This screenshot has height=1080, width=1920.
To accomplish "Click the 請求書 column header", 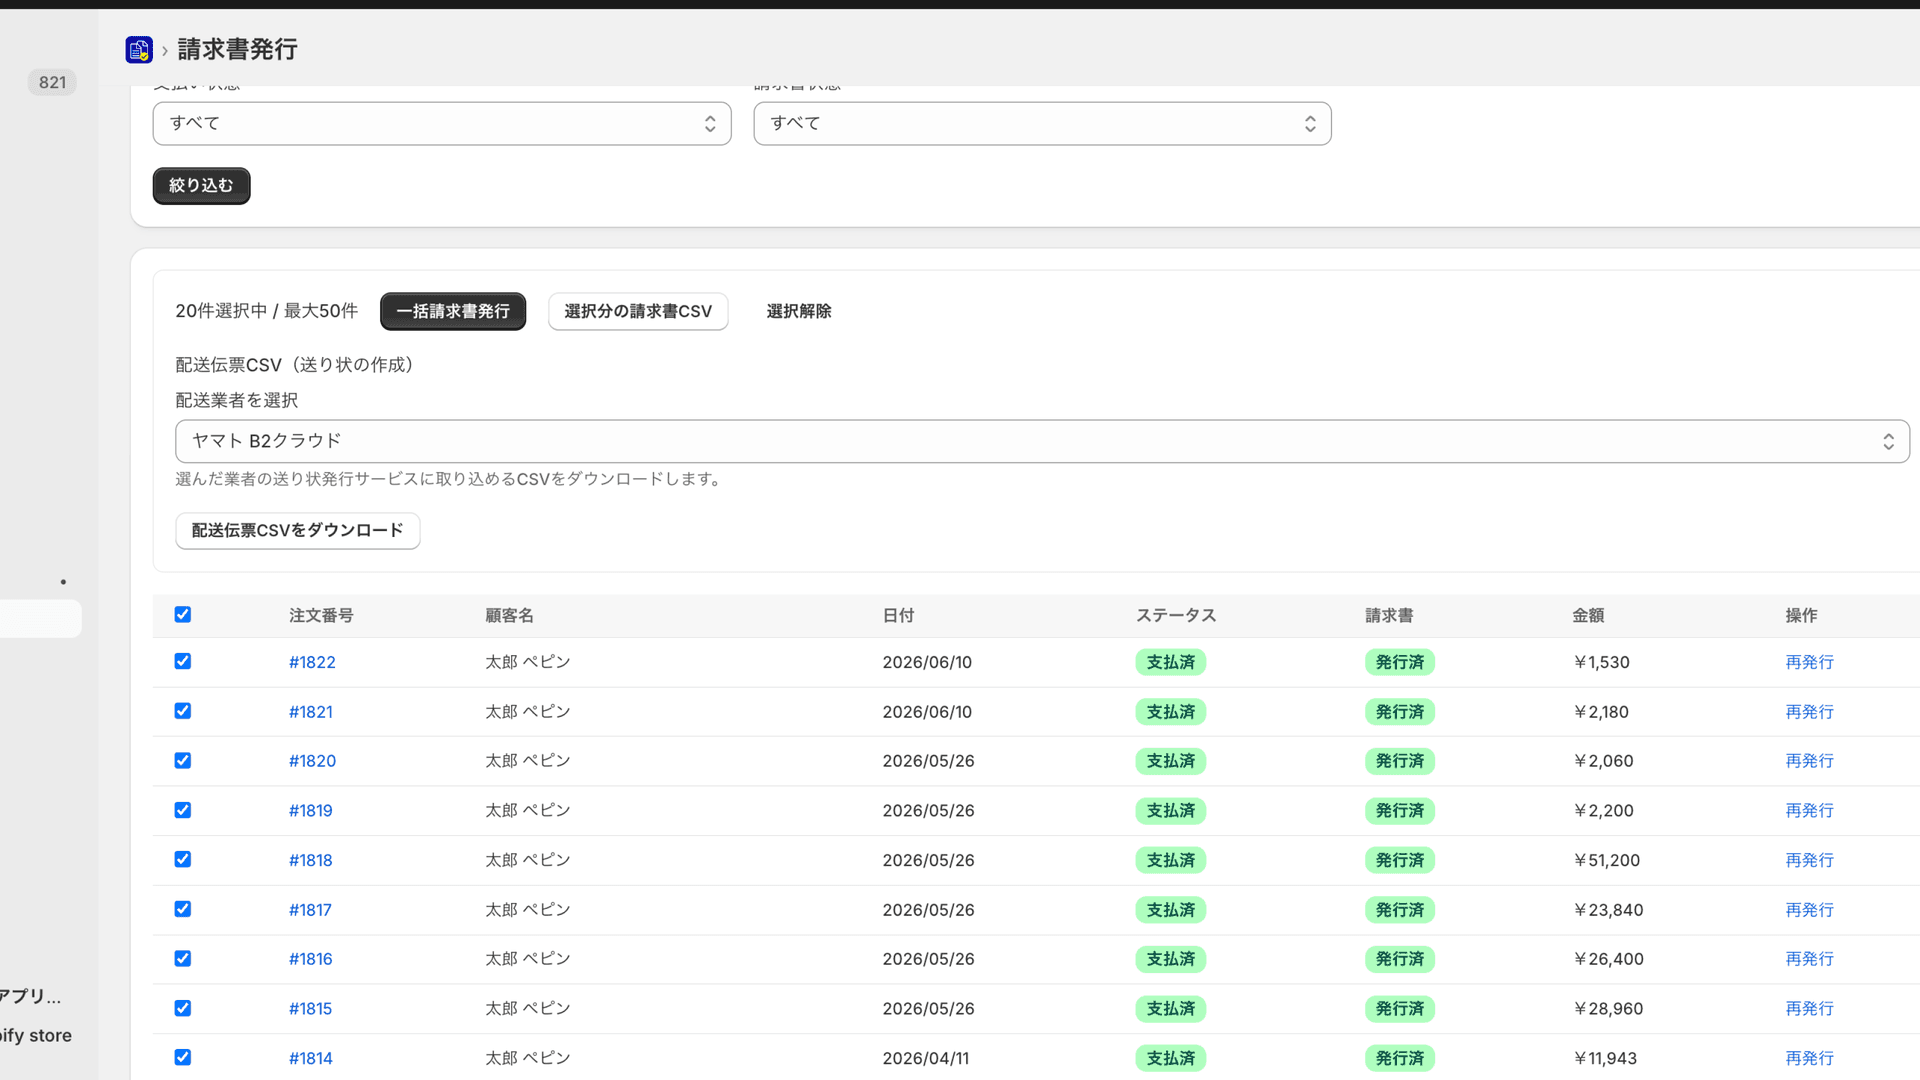I will 1389,616.
